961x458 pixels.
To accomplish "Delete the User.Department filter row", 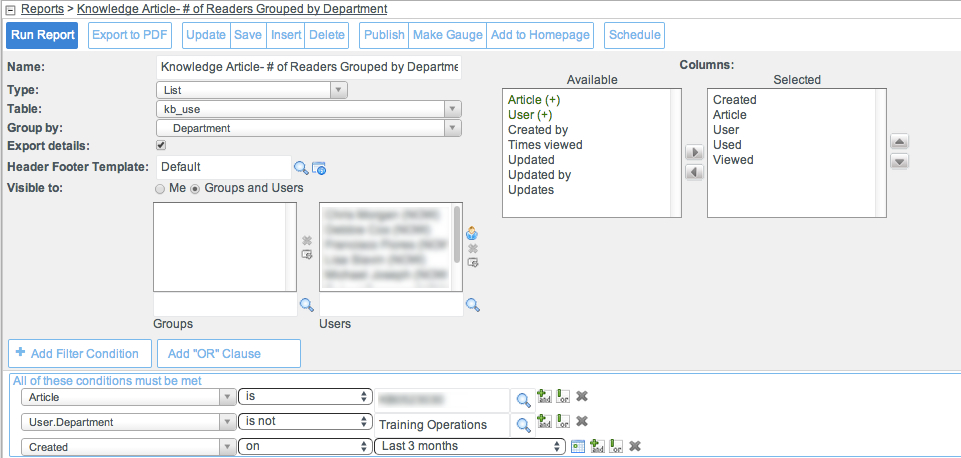I will [x=582, y=421].
